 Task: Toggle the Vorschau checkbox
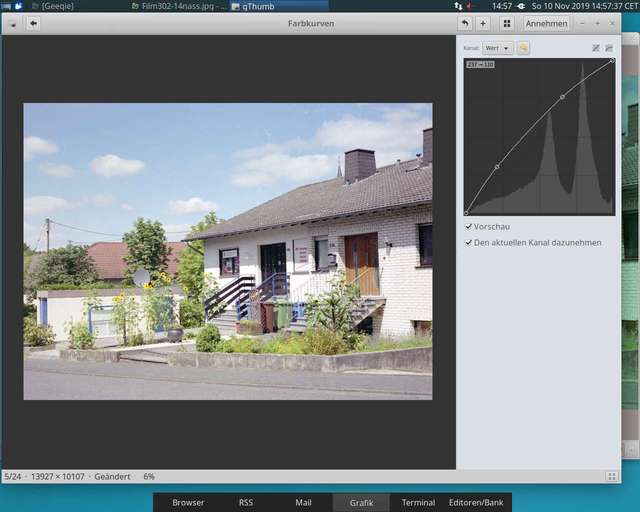point(469,227)
